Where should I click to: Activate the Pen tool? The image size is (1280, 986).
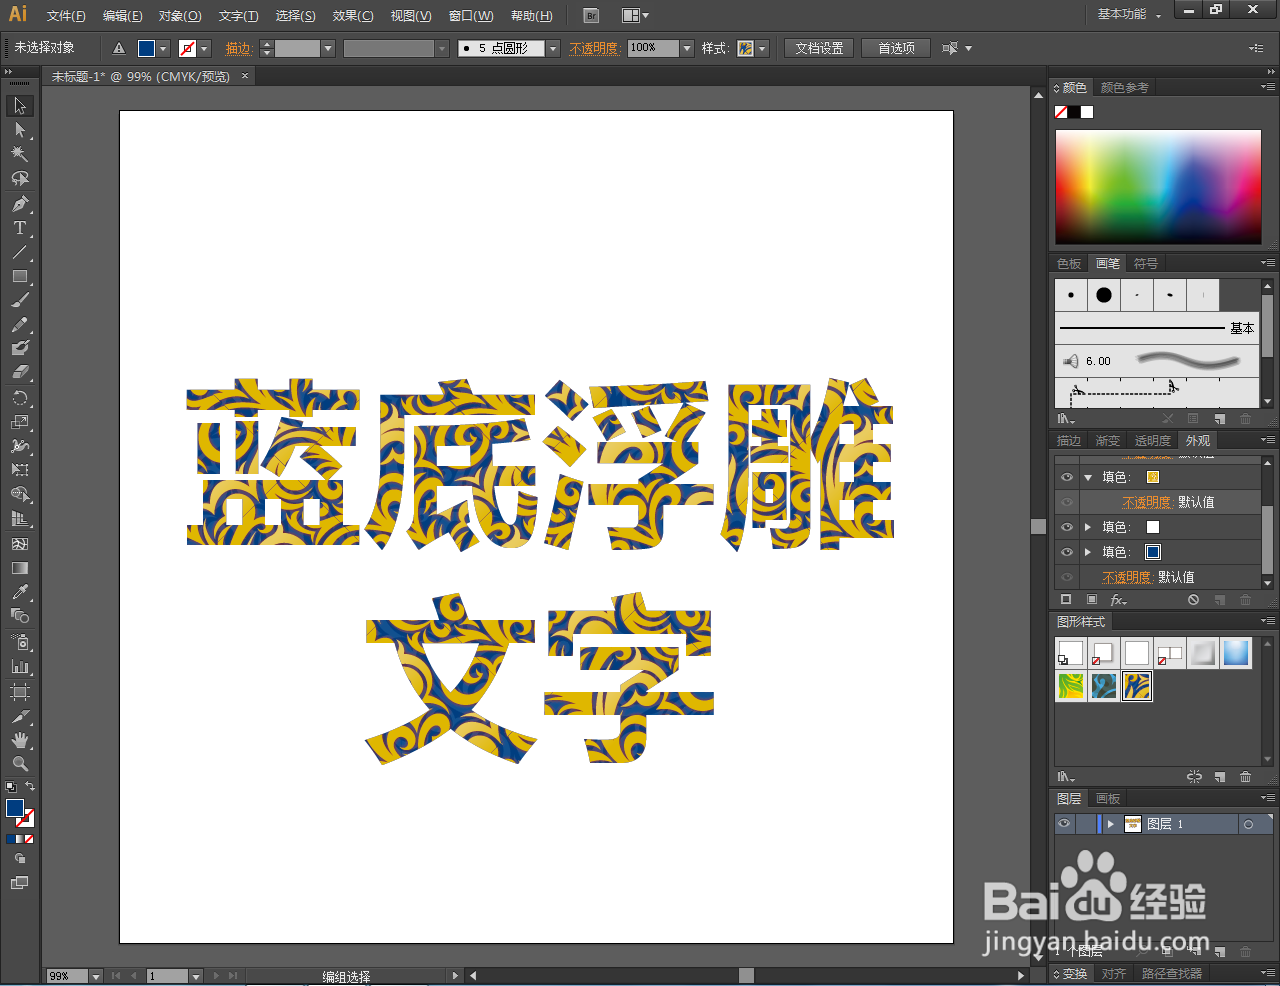pyautogui.click(x=20, y=203)
